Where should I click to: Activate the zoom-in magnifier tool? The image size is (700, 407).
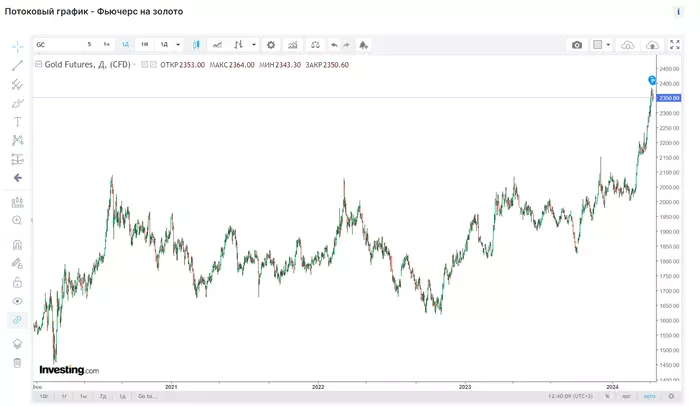click(17, 220)
